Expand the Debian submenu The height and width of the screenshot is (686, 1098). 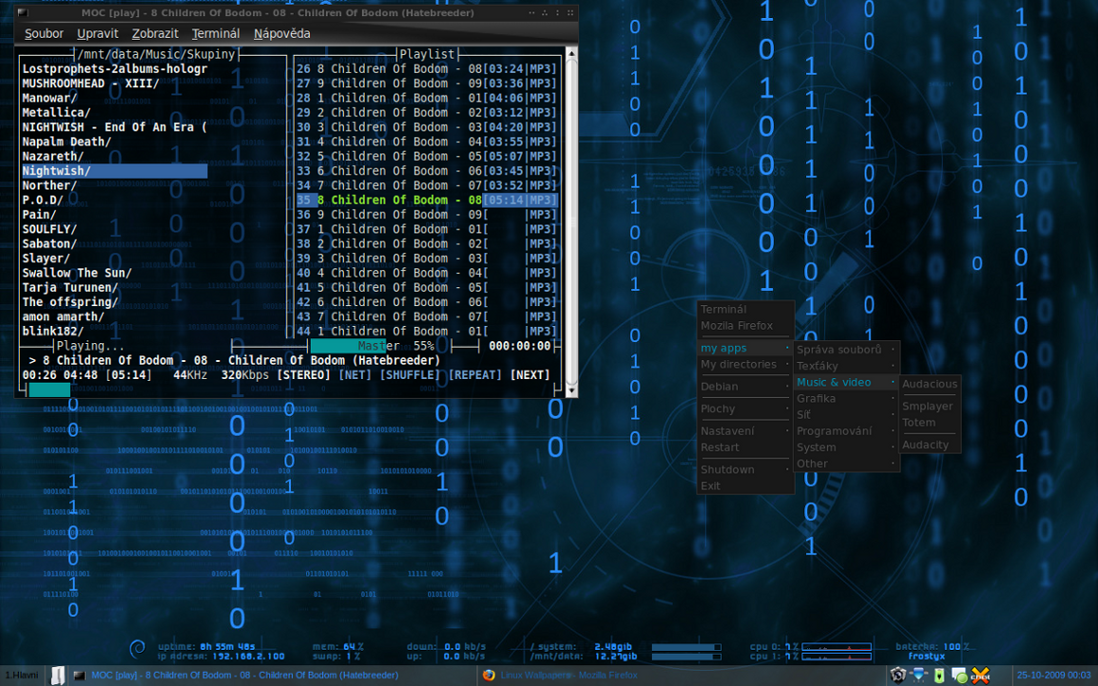[745, 386]
